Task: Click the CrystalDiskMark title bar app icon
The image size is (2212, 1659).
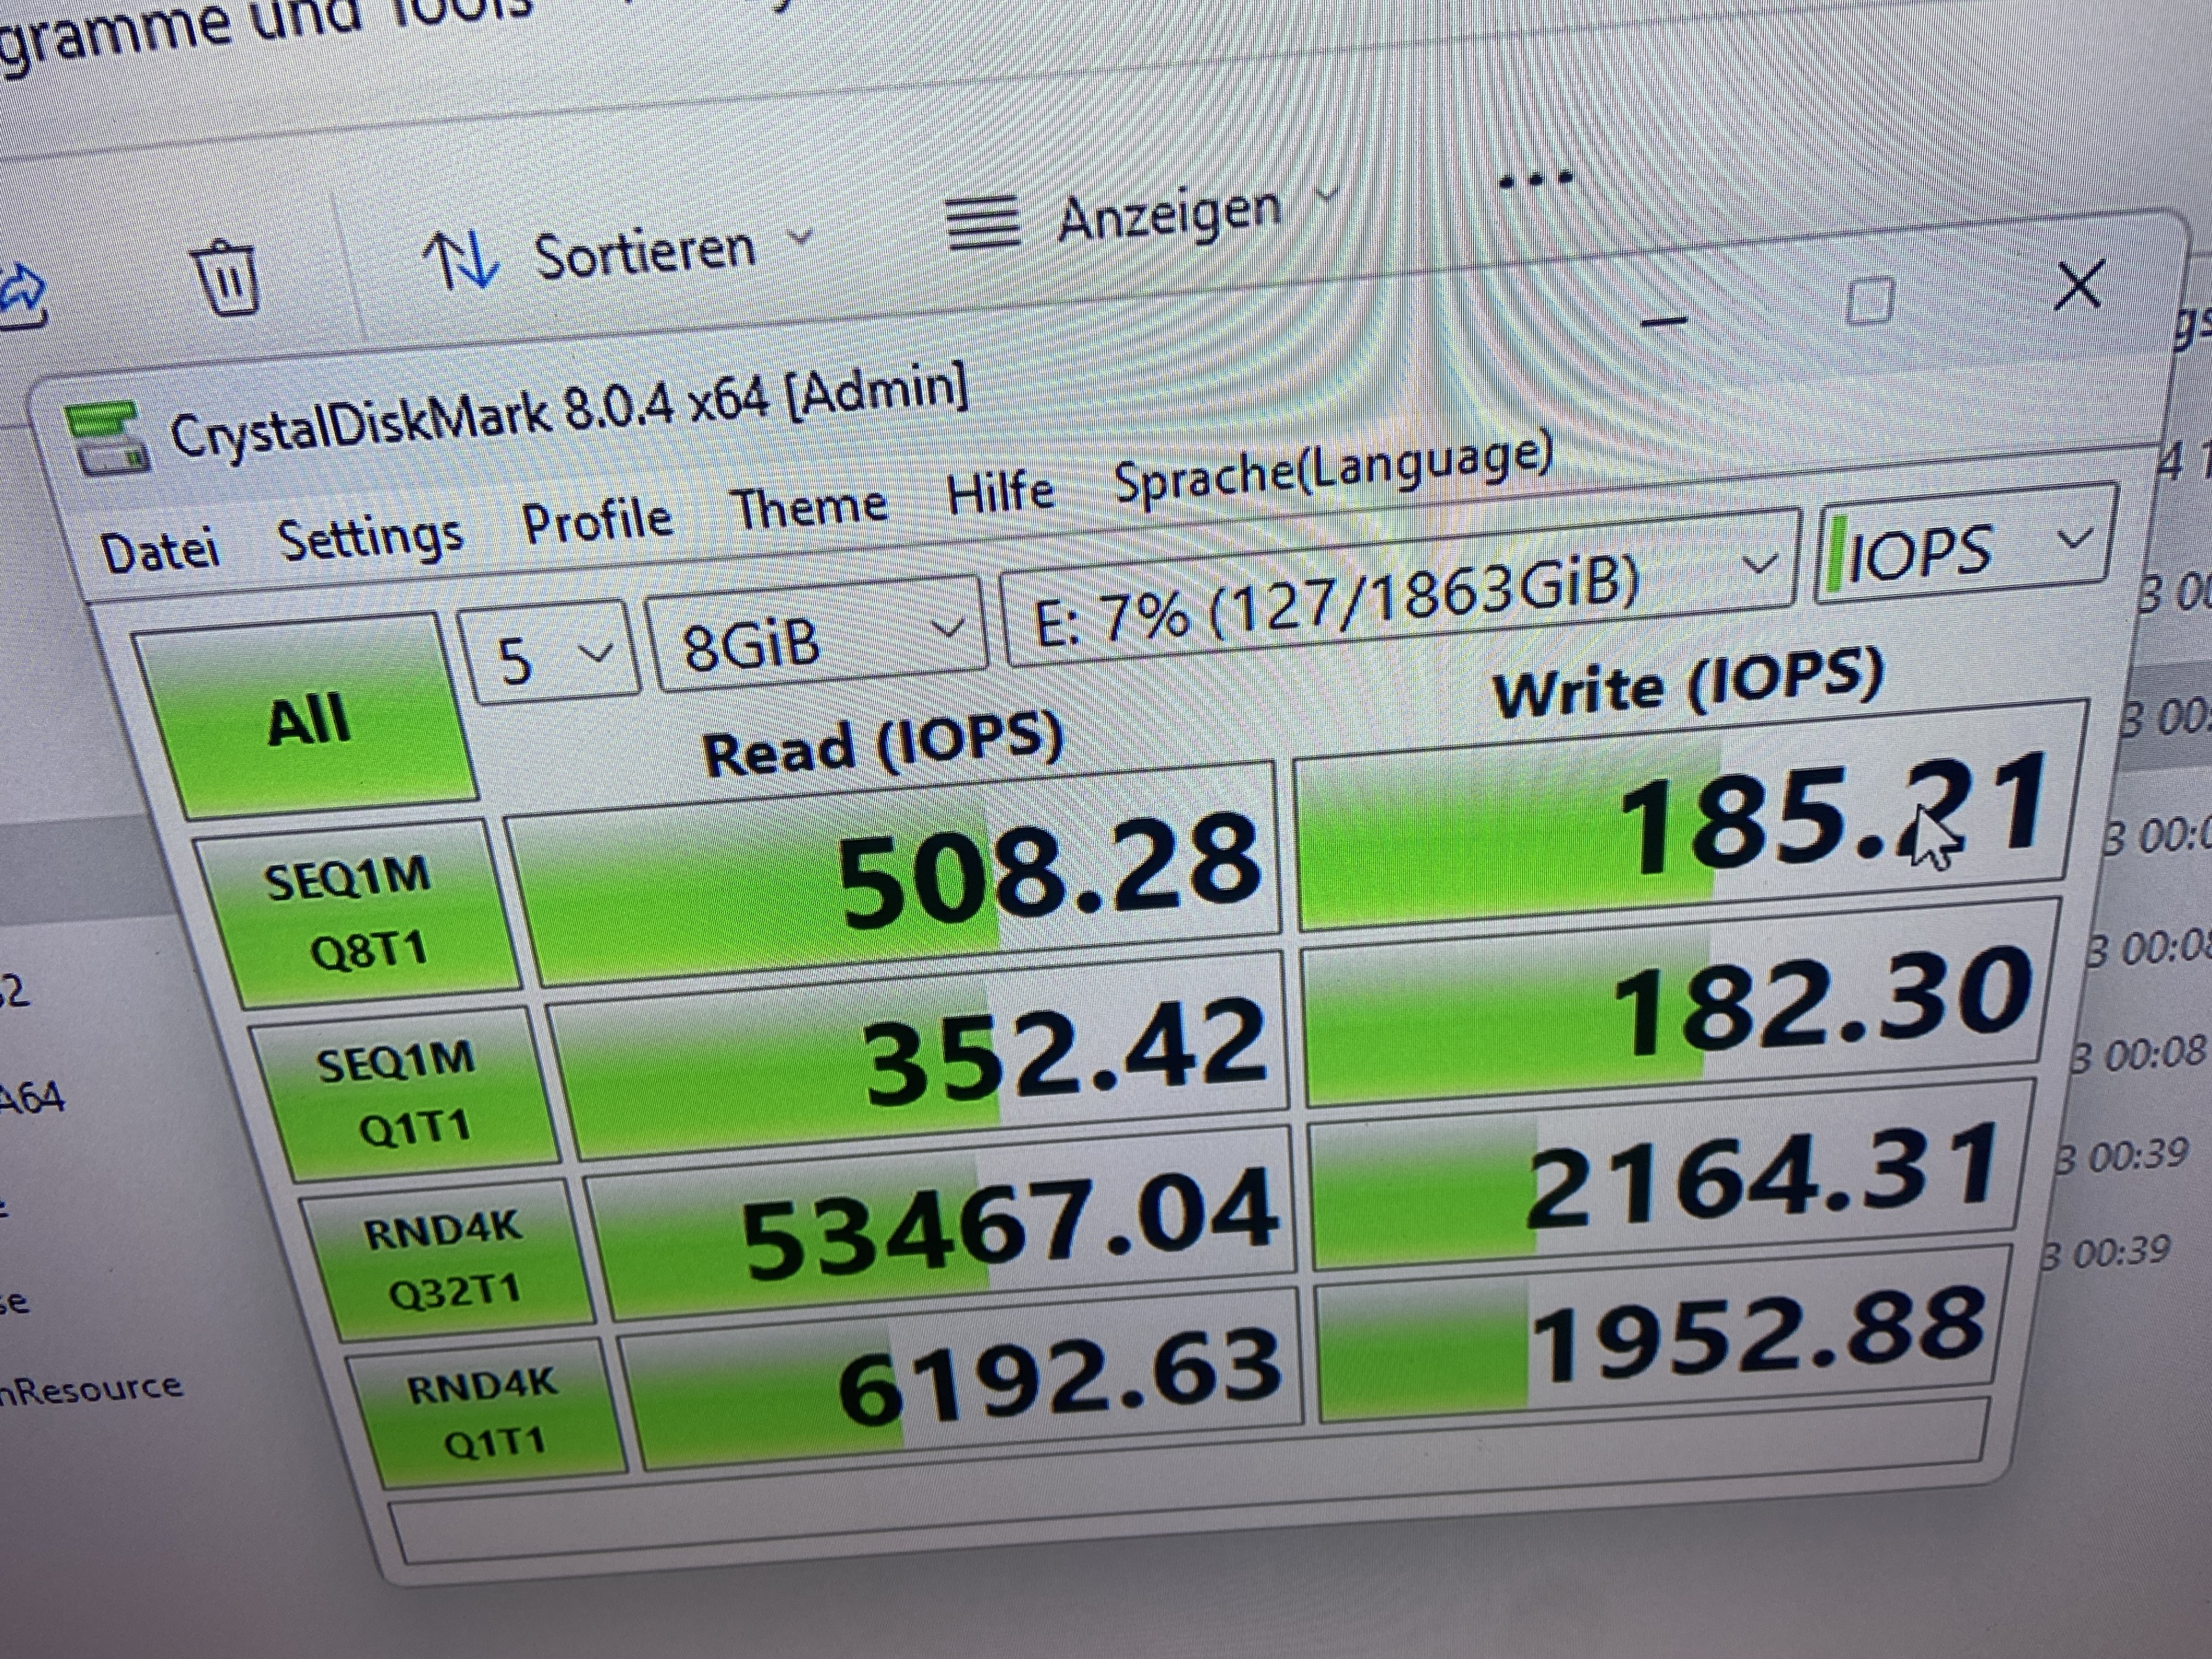Action: click(x=108, y=440)
